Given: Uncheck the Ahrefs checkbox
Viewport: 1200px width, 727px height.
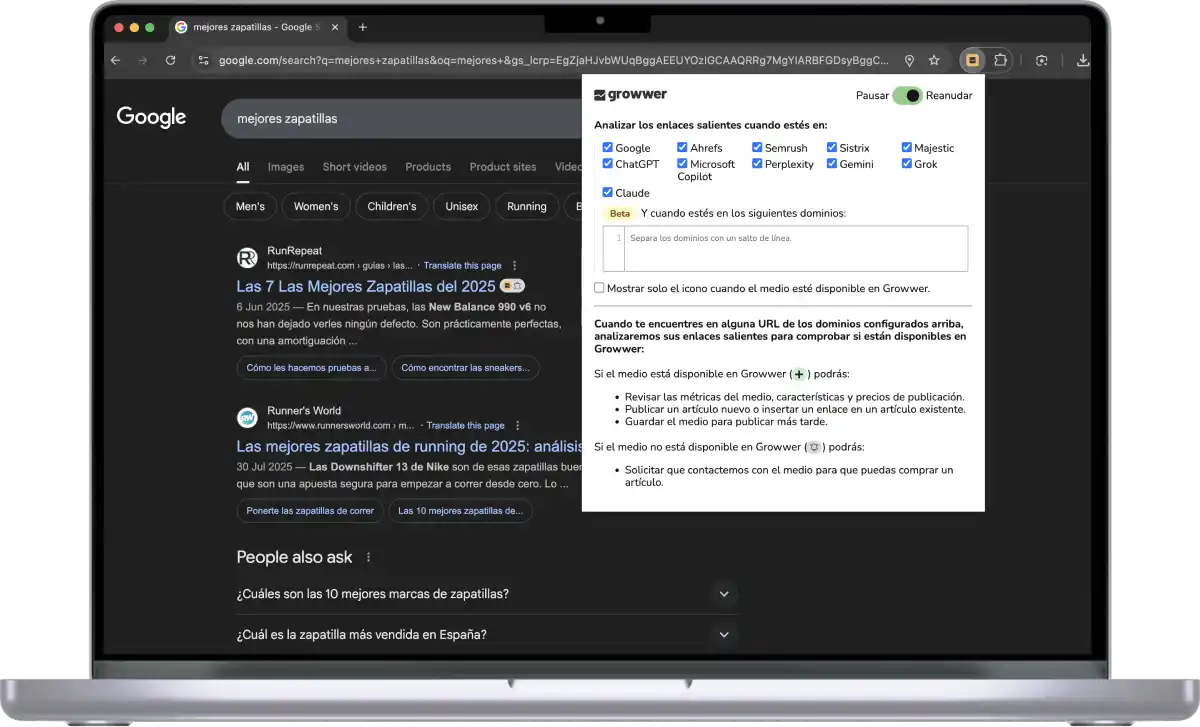Looking at the screenshot, I should pos(682,147).
